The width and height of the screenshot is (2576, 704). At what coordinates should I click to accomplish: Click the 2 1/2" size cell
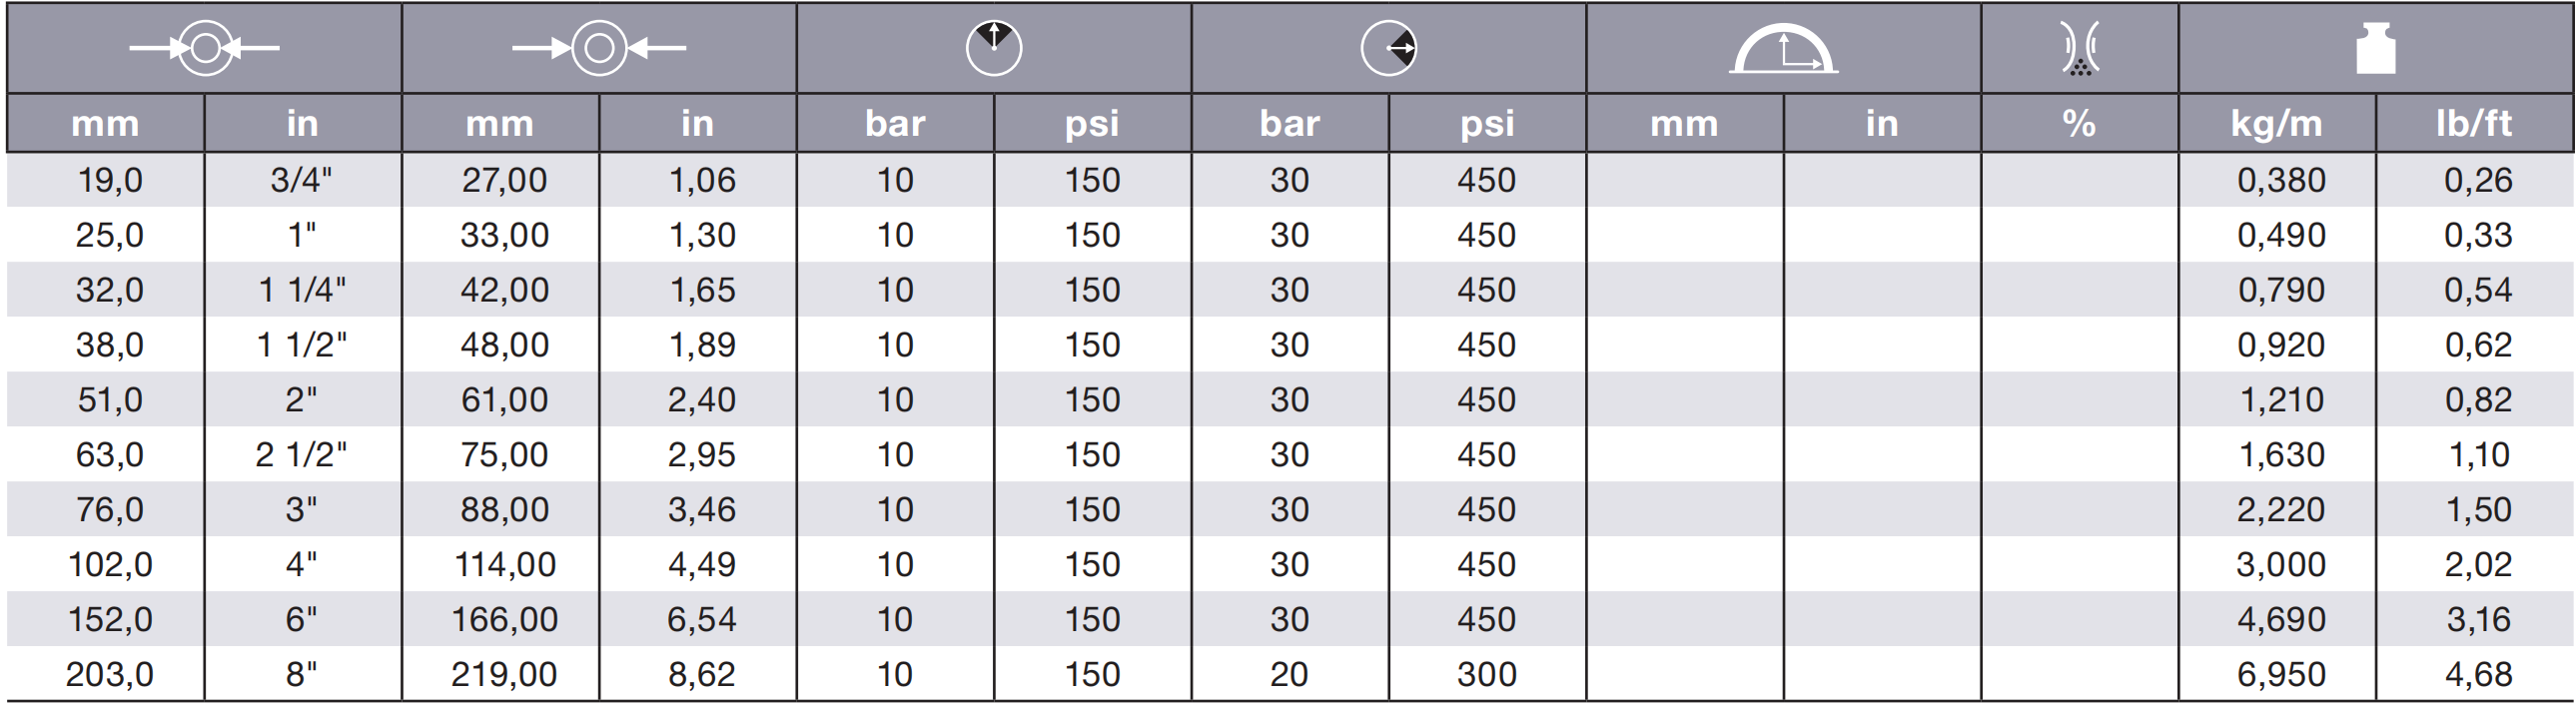pyautogui.click(x=303, y=455)
